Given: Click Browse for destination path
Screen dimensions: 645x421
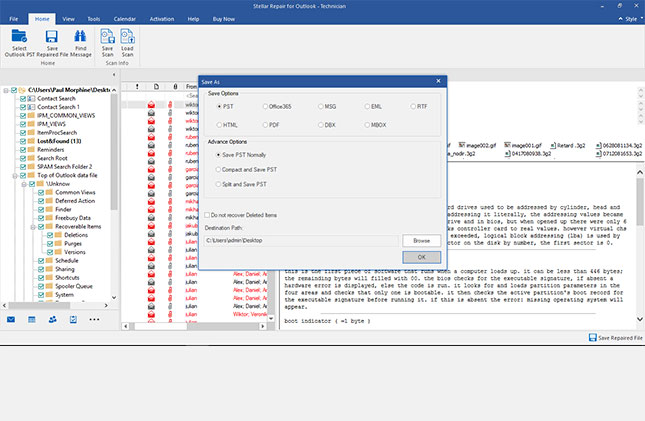Looking at the screenshot, I should (421, 240).
